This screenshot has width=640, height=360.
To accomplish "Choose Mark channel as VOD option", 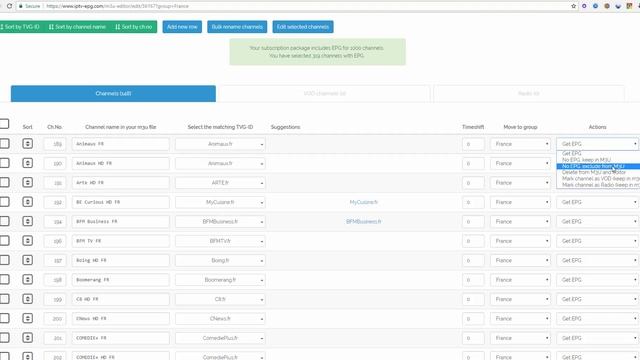I will pos(598,179).
